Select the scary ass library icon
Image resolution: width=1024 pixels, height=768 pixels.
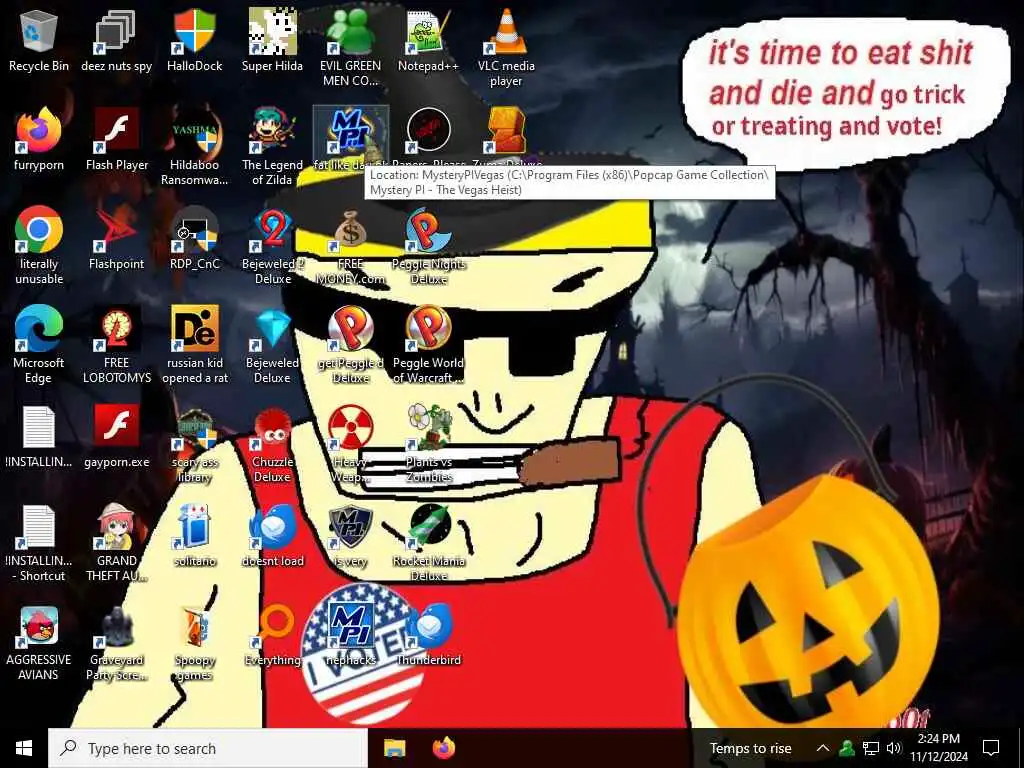(x=195, y=444)
